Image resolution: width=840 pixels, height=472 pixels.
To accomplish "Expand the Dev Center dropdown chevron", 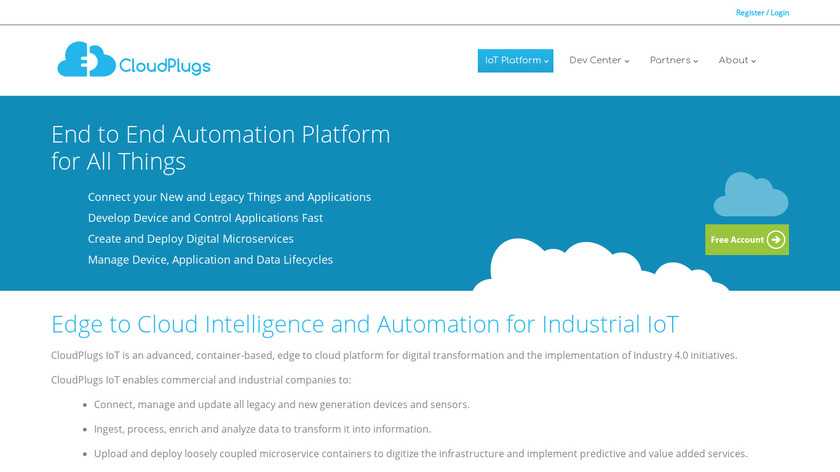I will point(627,62).
